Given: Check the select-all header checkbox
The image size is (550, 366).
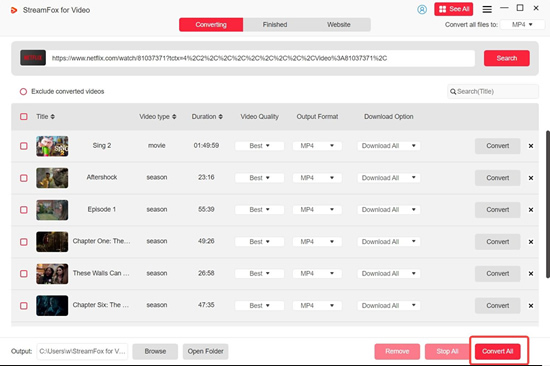Looking at the screenshot, I should (x=24, y=117).
